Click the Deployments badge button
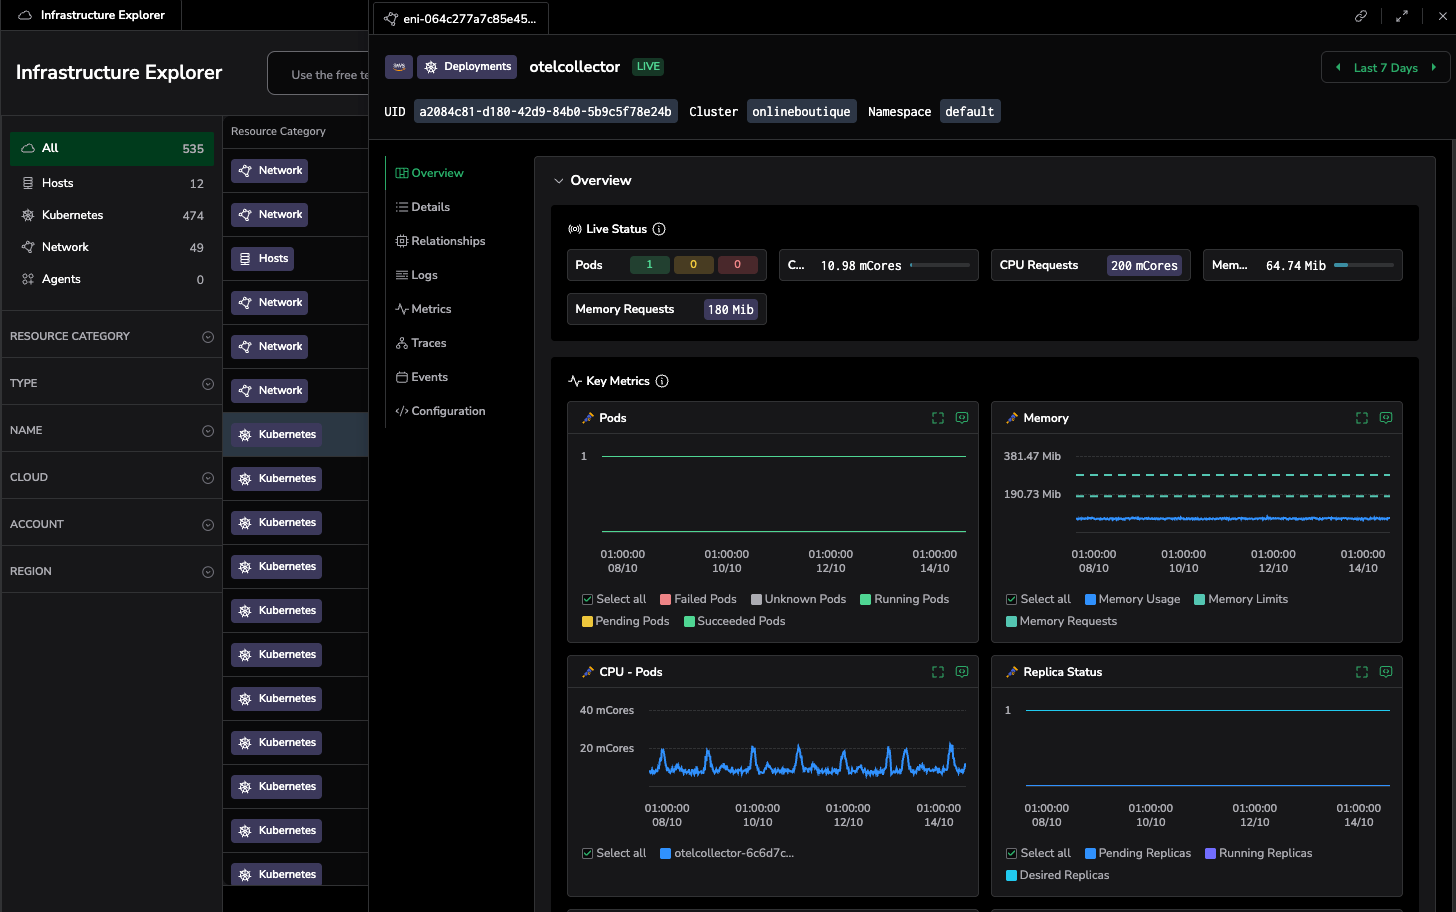This screenshot has width=1456, height=912. click(x=467, y=67)
